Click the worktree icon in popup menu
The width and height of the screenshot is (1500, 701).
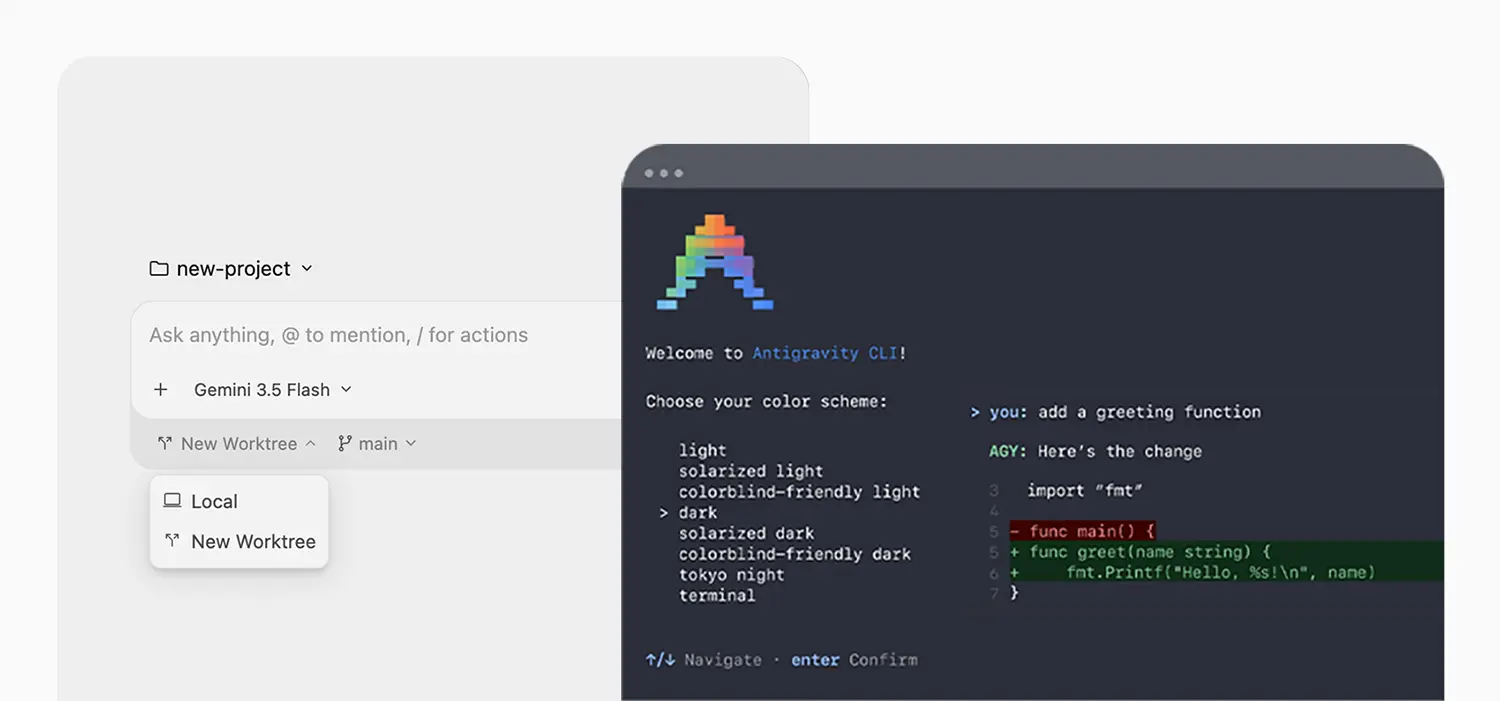(172, 541)
